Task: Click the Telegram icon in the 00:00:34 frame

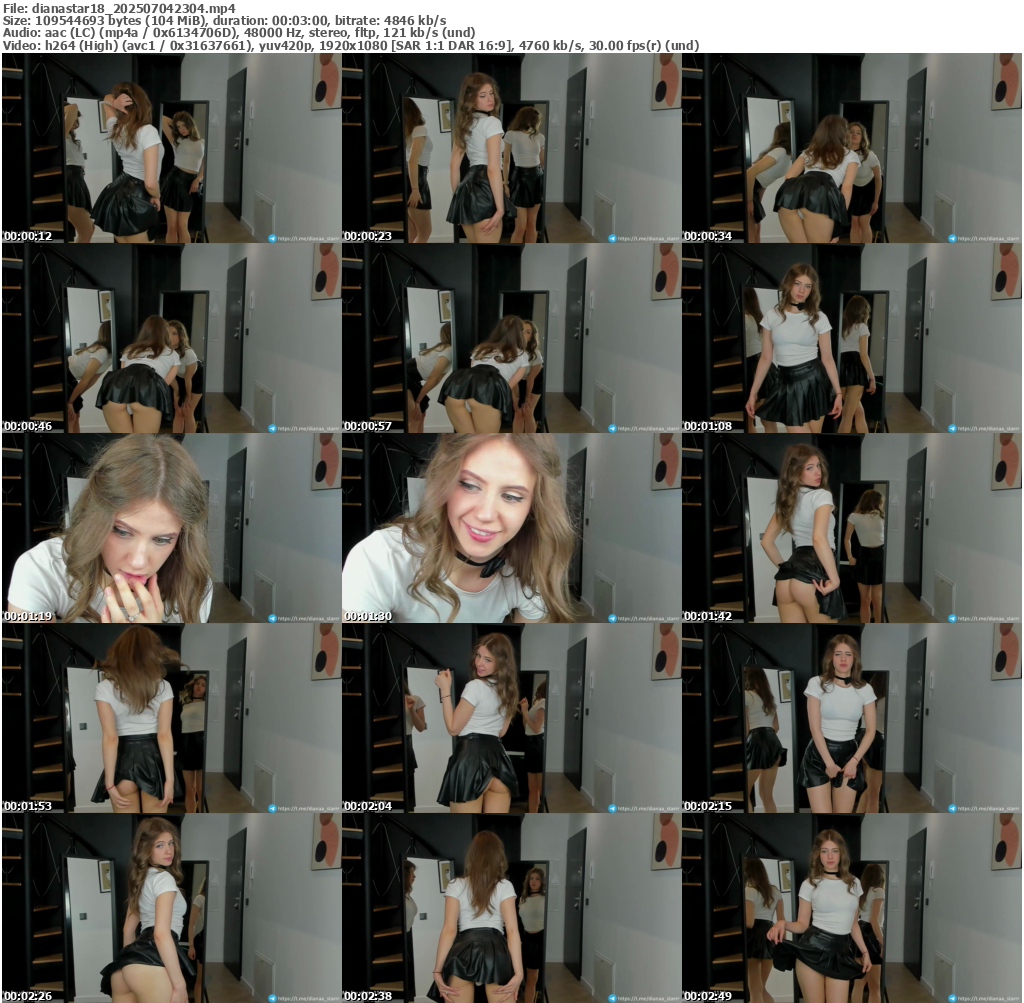Action: click(x=952, y=238)
